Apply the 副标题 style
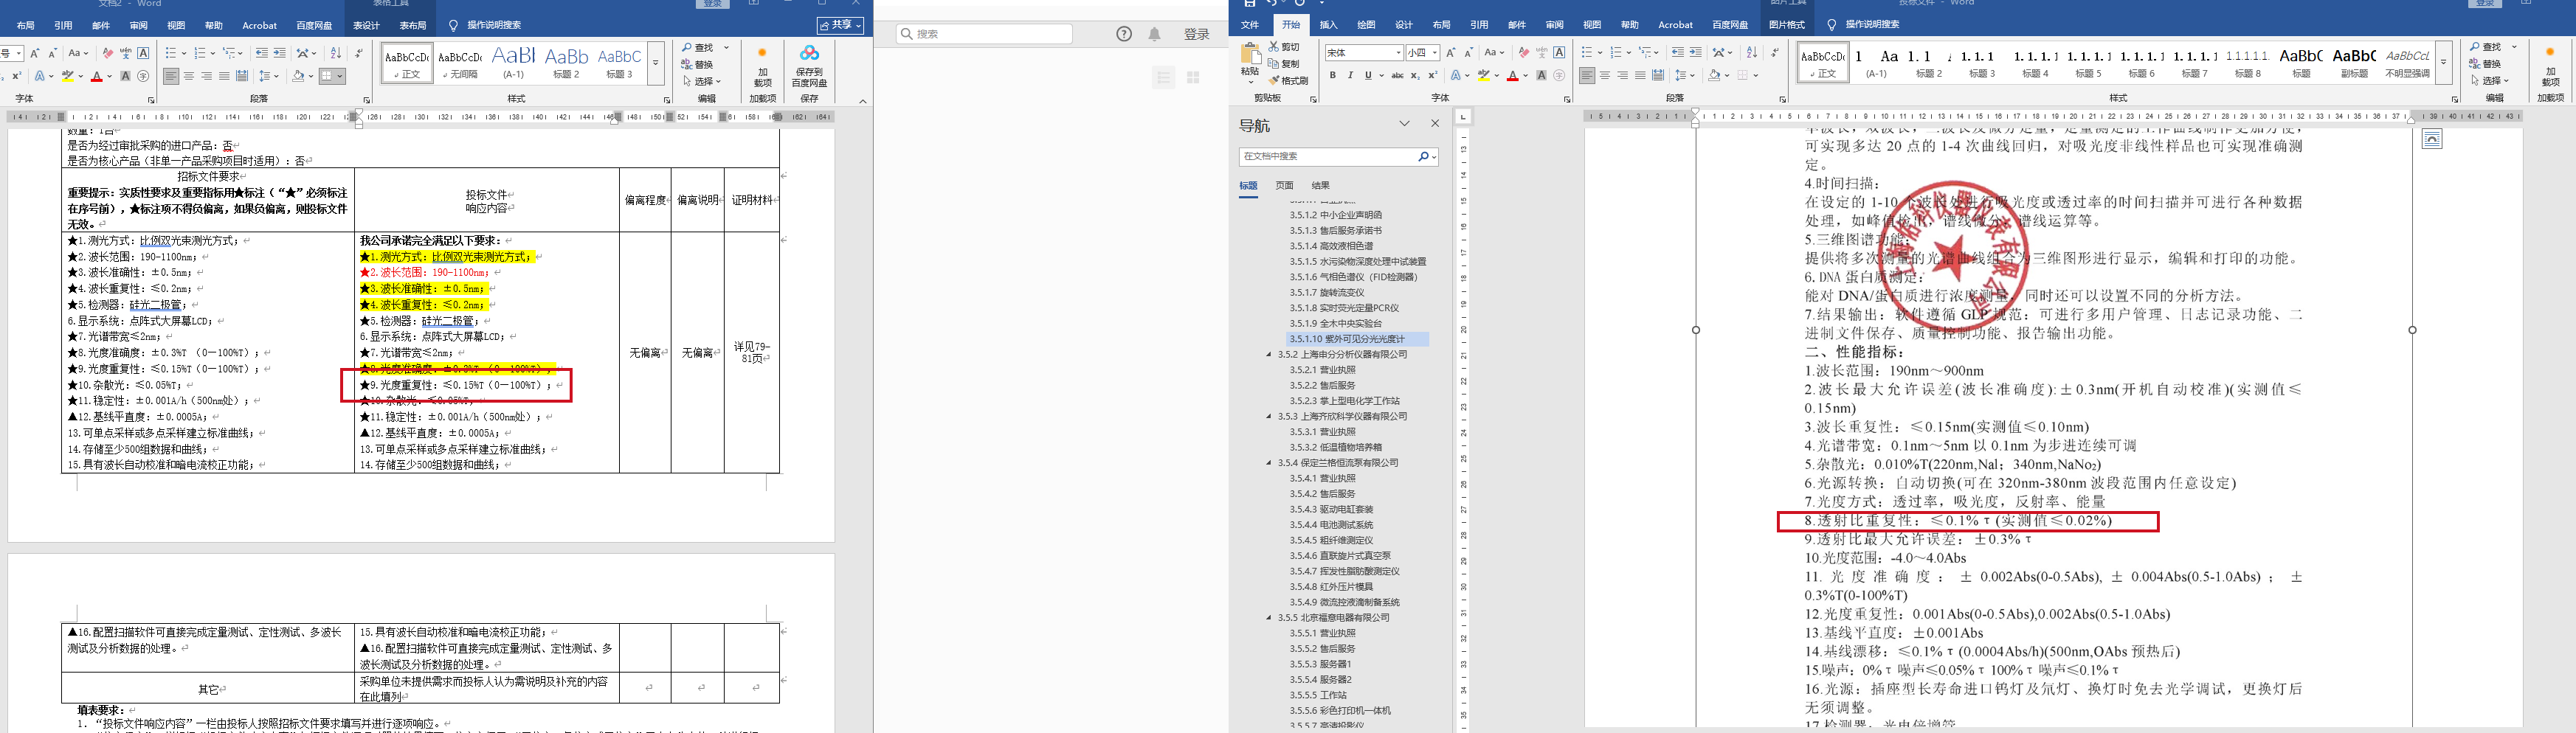The height and width of the screenshot is (733, 2576). [x=2354, y=62]
